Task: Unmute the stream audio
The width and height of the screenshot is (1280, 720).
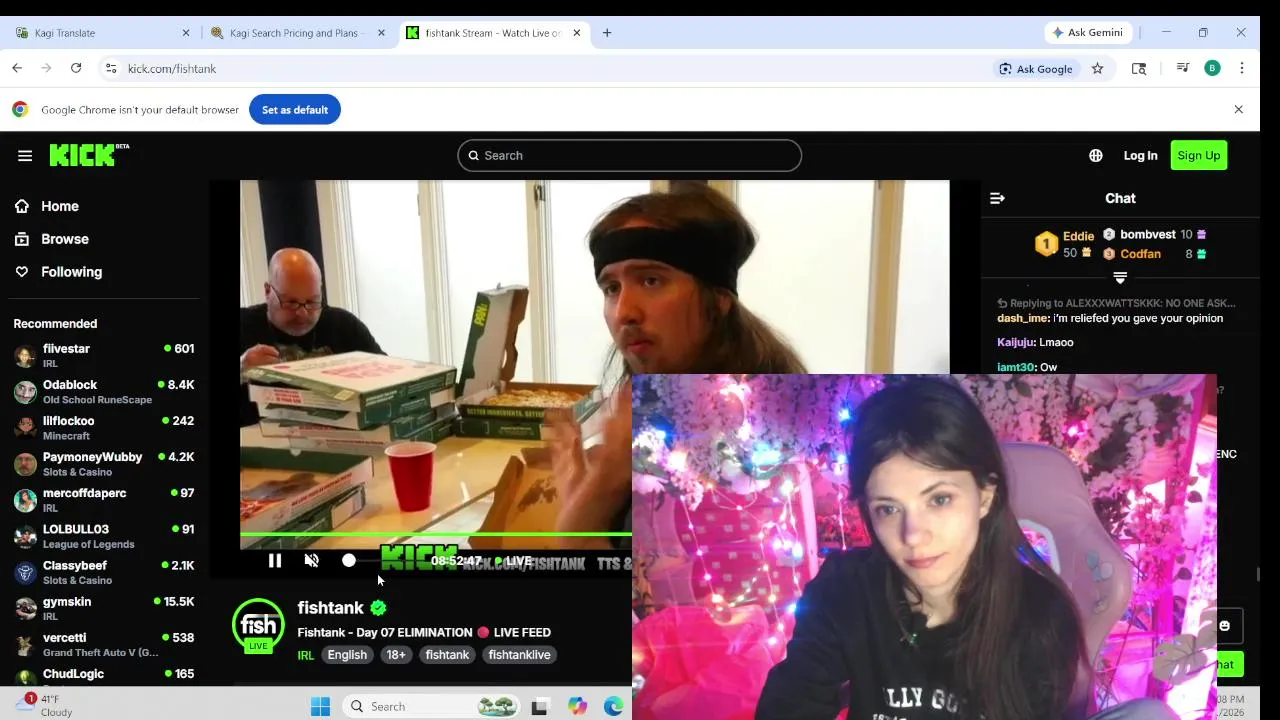Action: (312, 561)
